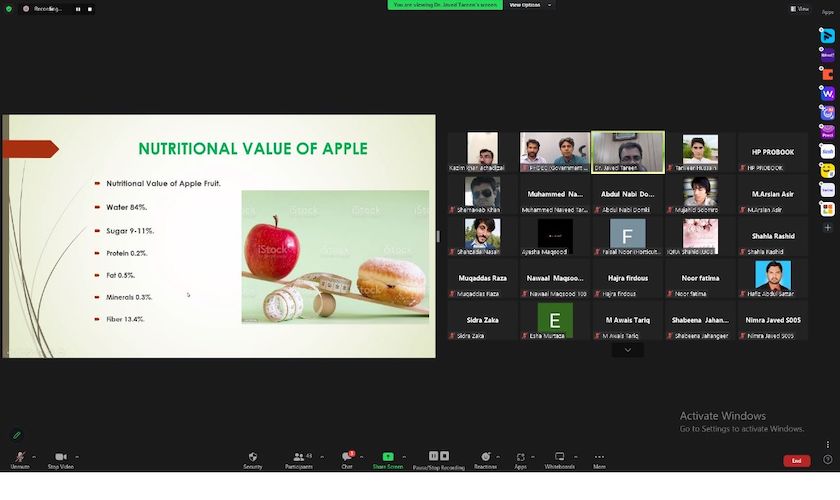
Task: Open the Chat panel
Action: click(x=347, y=458)
